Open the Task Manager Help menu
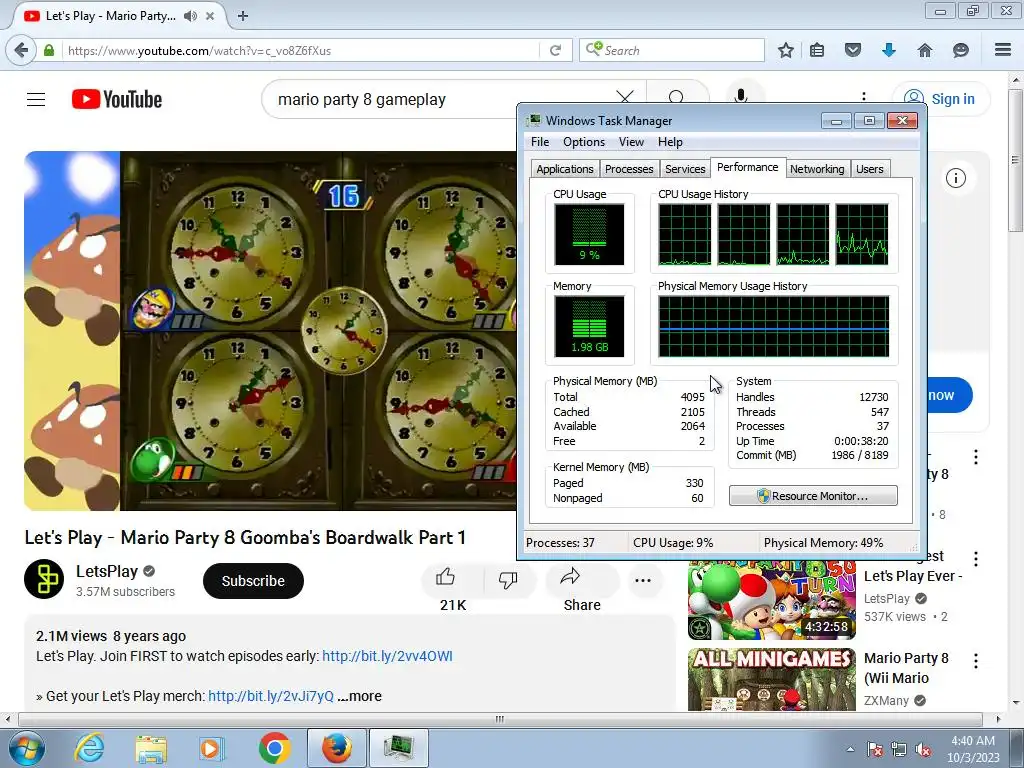The width and height of the screenshot is (1024, 768). click(x=670, y=142)
